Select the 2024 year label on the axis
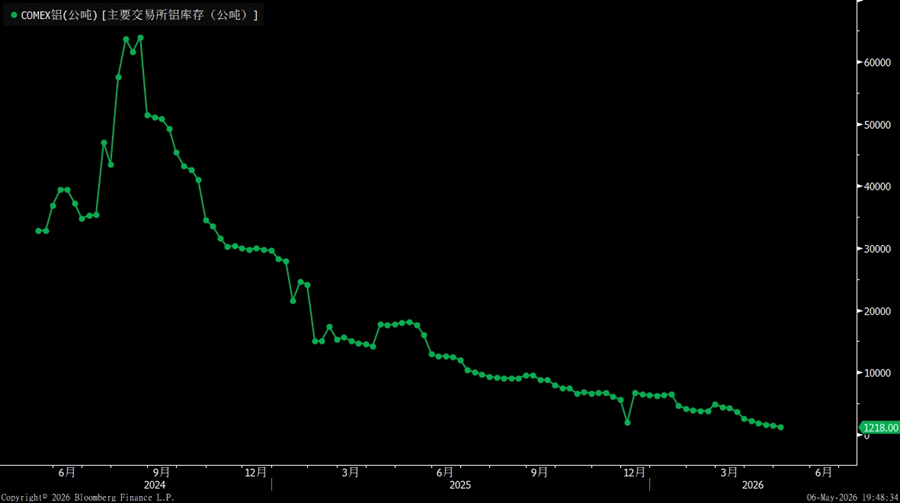Viewport: 900px width, 503px height. point(154,485)
